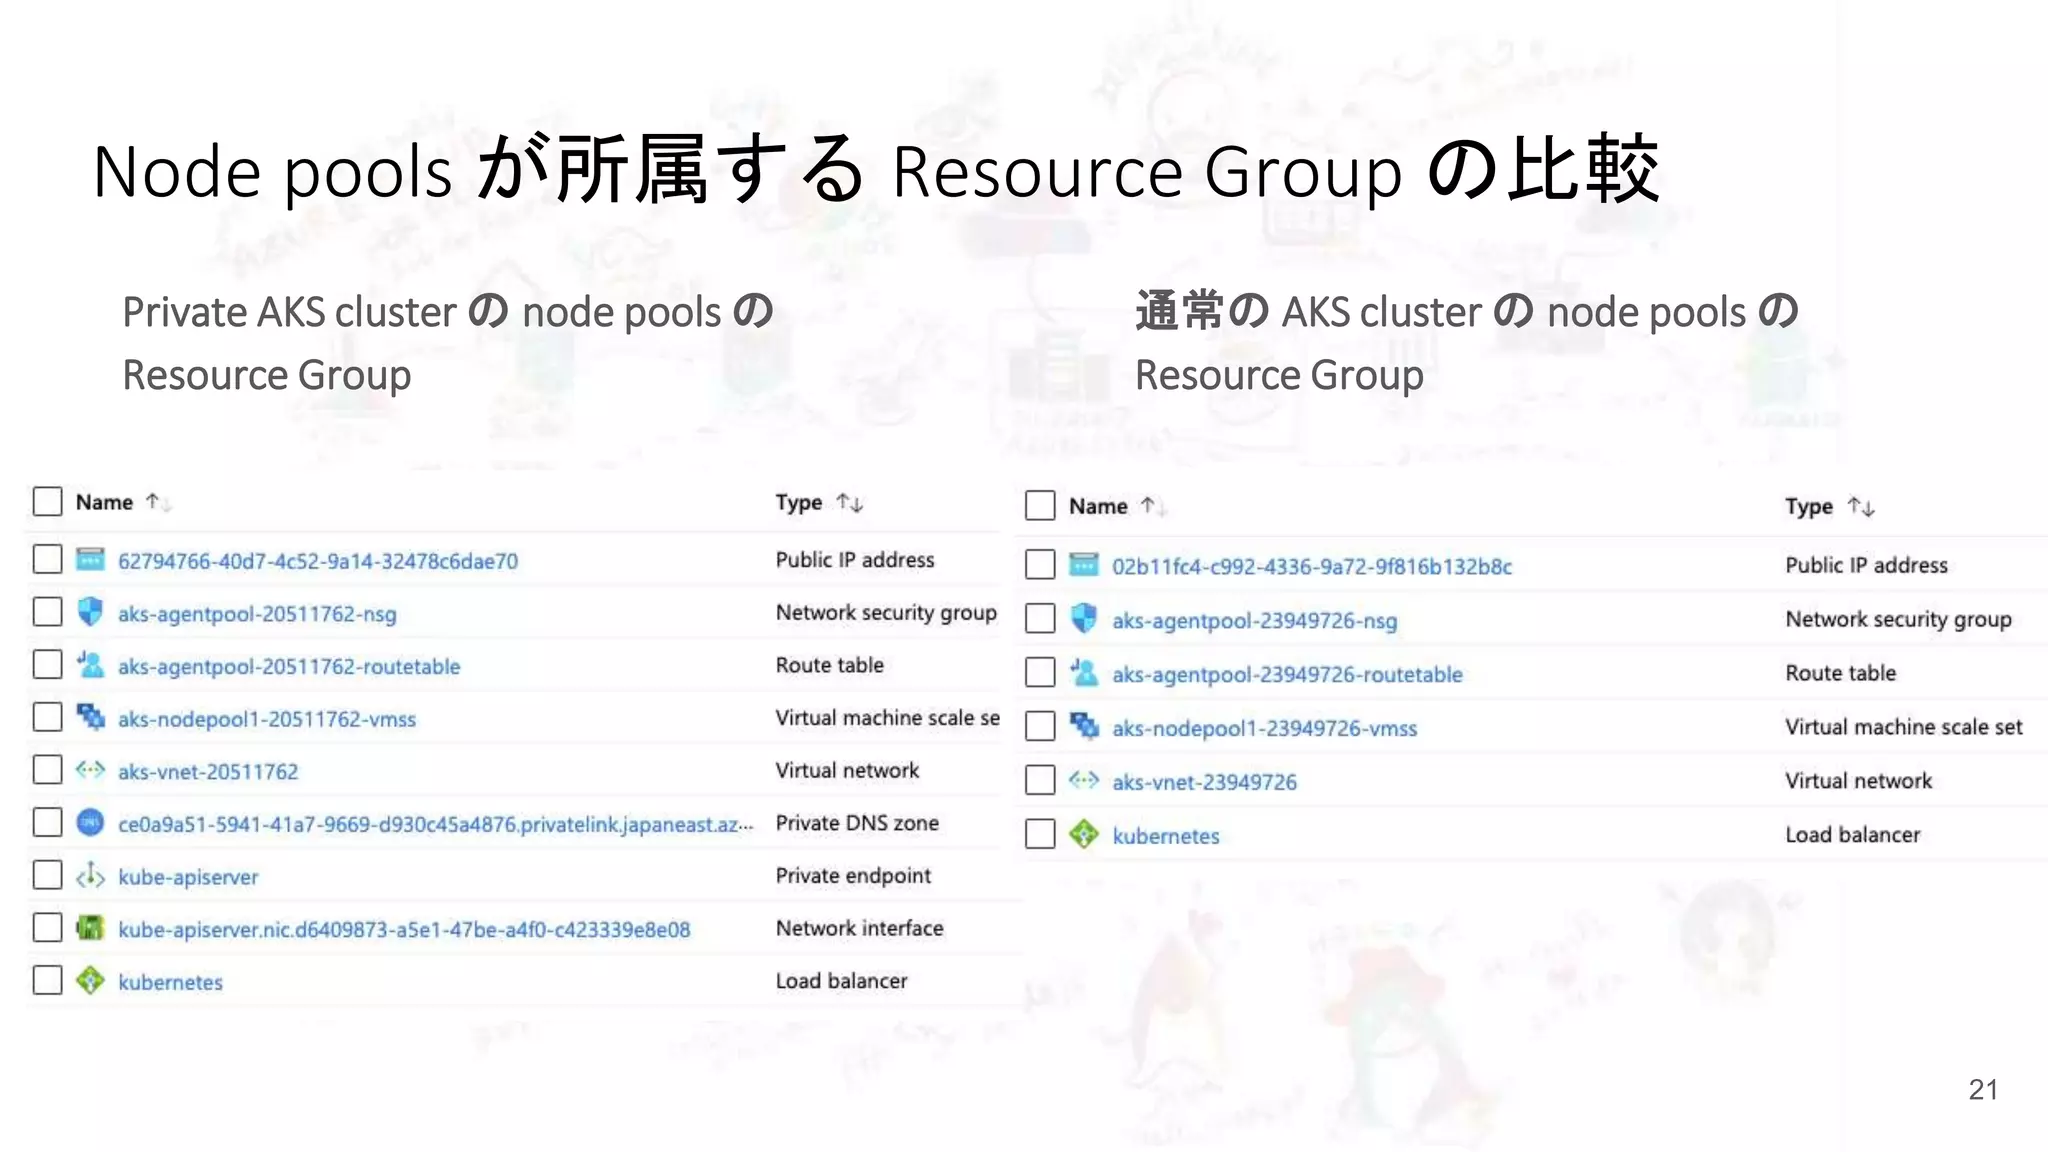Click route table icon of aks-agentpool-23949726-routetable
The width and height of the screenshot is (2048, 1152).
pos(1084,672)
